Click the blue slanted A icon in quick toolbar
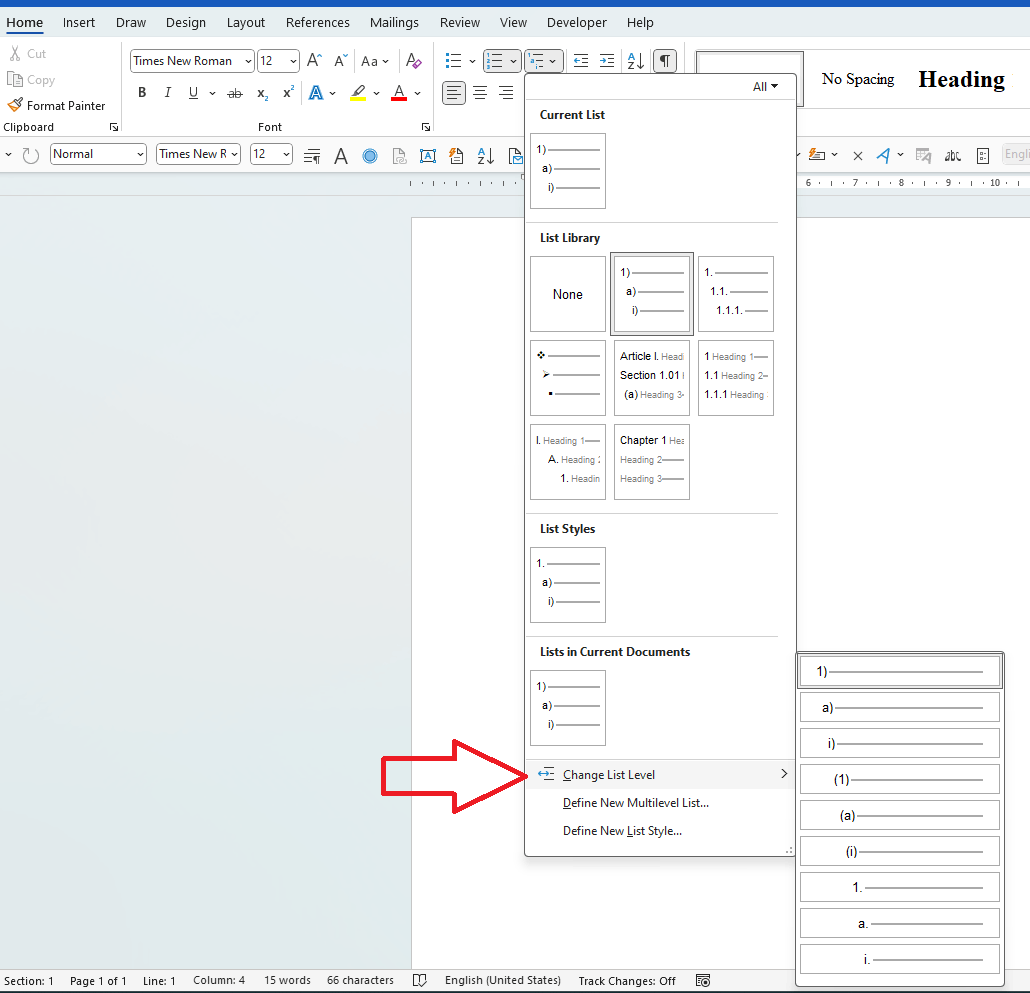This screenshot has width=1030, height=993. coord(883,155)
